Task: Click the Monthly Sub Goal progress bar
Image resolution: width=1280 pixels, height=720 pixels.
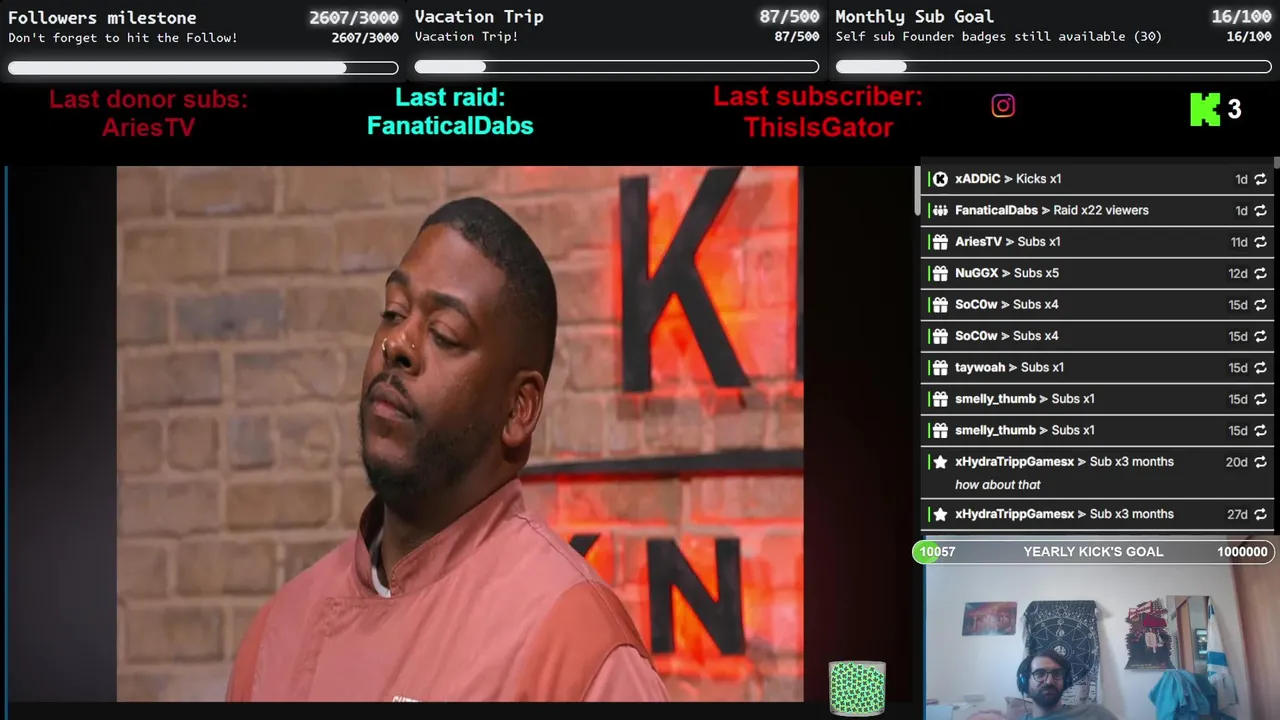Action: 1054,67
